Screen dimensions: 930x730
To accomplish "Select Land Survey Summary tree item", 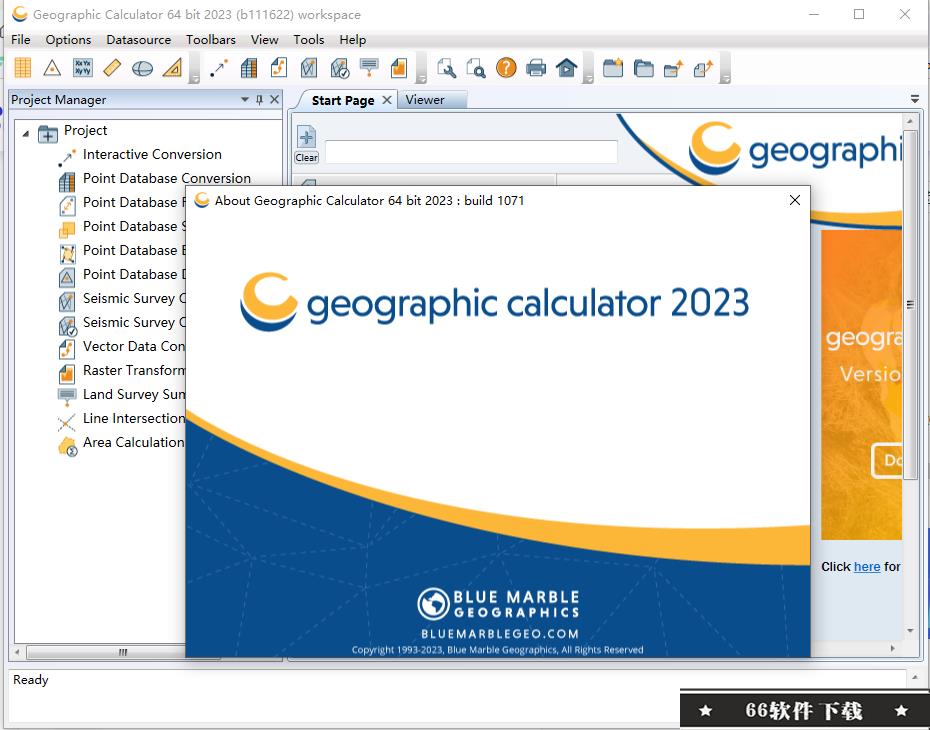I will tap(133, 394).
